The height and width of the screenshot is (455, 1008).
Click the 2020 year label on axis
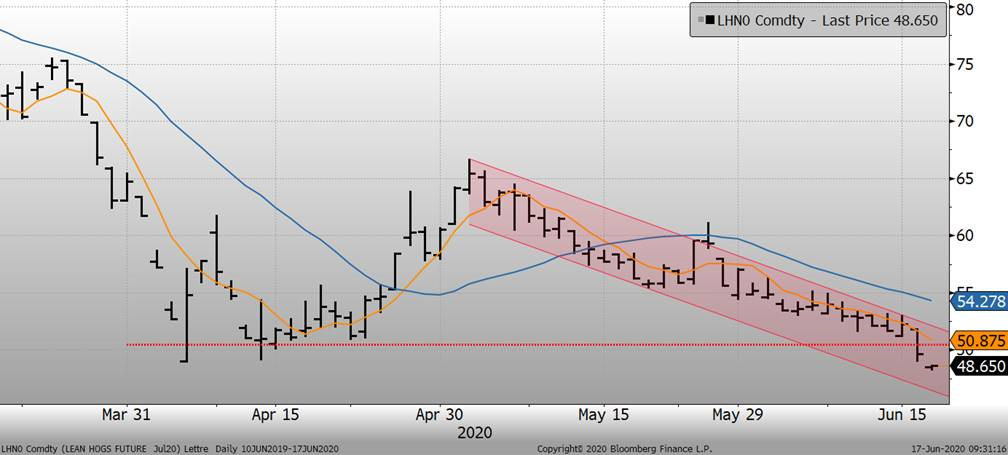coord(475,432)
